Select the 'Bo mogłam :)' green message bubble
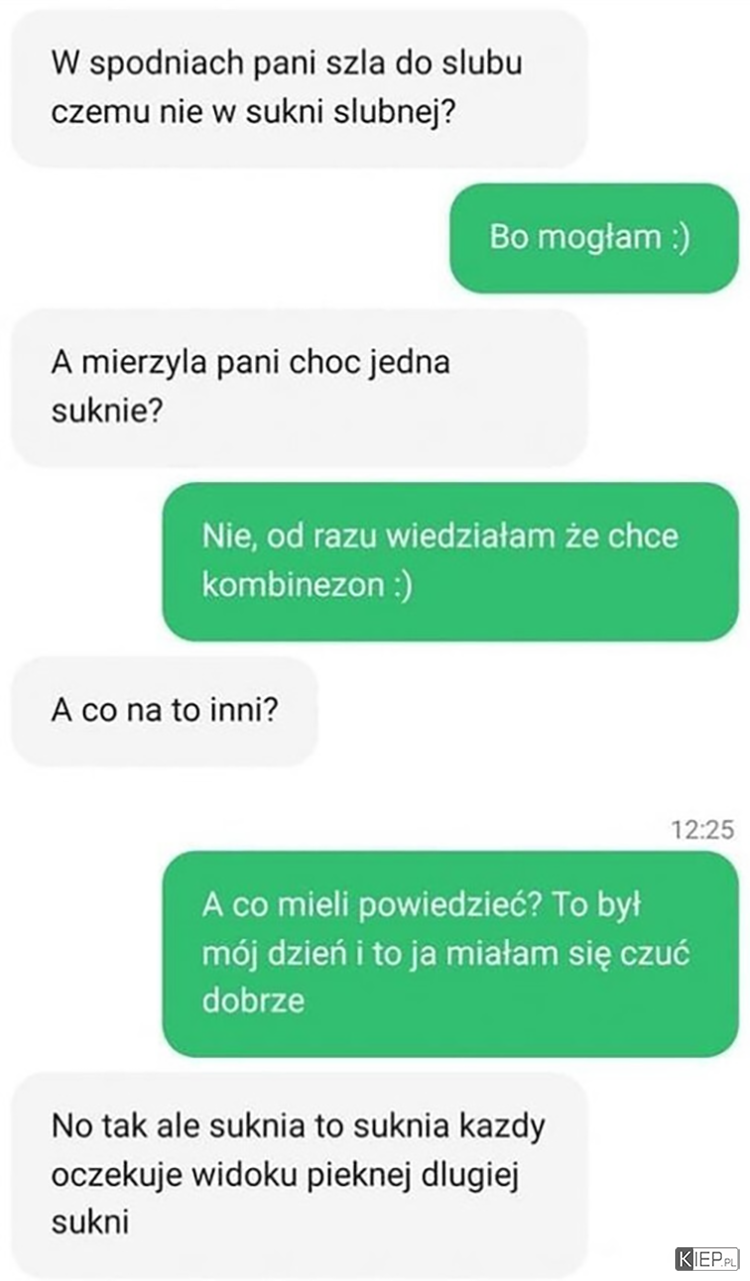750x1281 pixels. (x=594, y=238)
